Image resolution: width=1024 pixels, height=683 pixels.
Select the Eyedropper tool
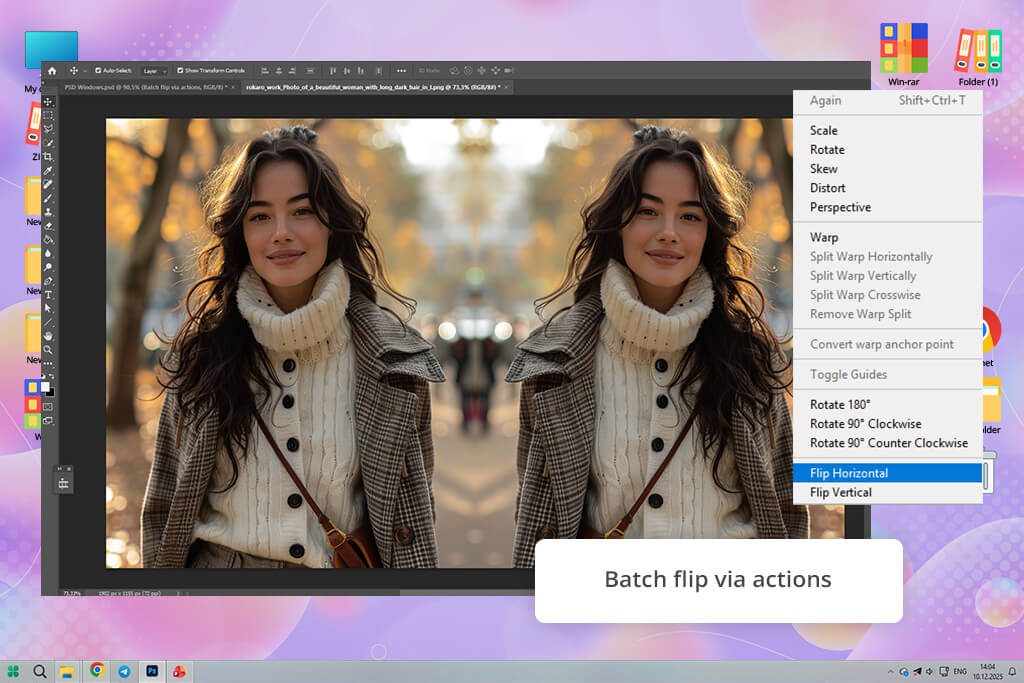[48, 170]
